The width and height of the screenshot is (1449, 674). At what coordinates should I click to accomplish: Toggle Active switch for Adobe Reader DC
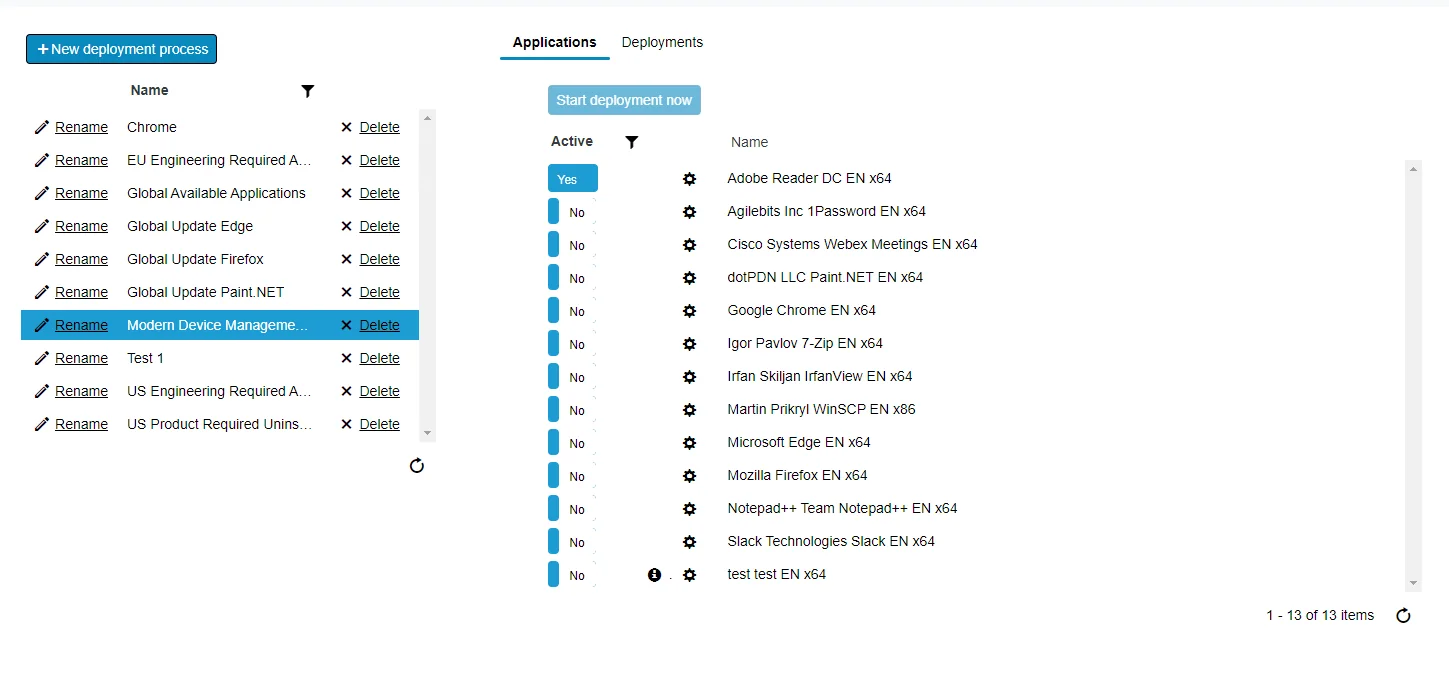click(573, 179)
